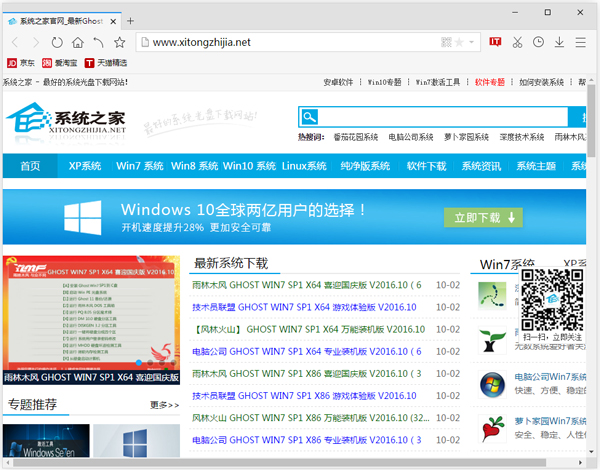This screenshot has width=600, height=470.
Task: Open red 软件专题 top link
Action: pyautogui.click(x=490, y=82)
